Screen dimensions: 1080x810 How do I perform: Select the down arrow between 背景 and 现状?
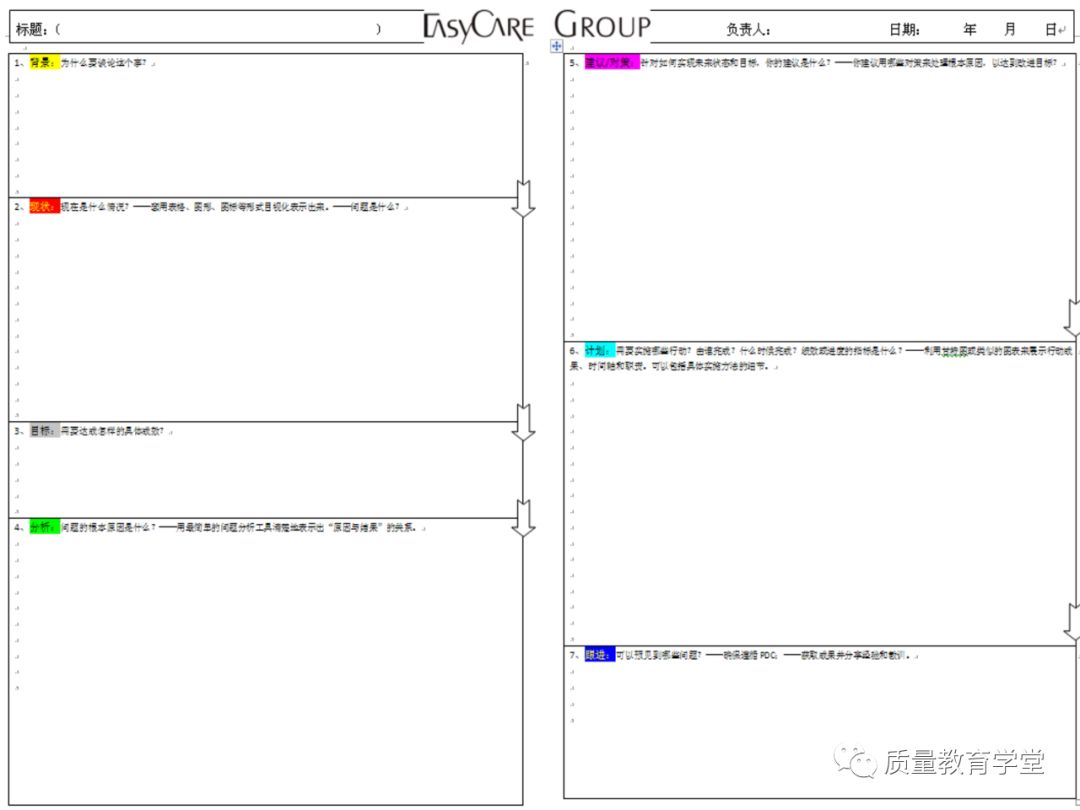pos(523,198)
